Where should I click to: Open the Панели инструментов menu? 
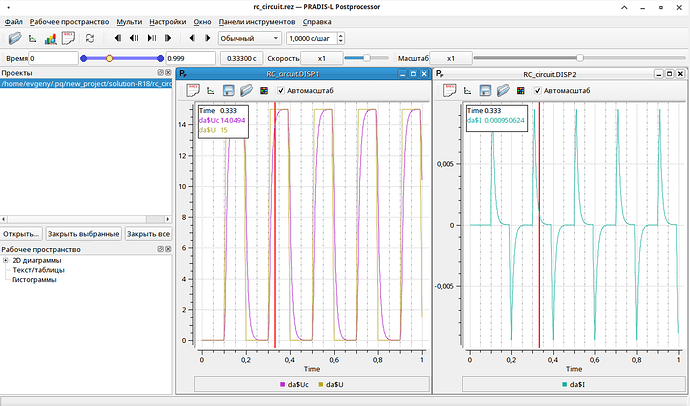[x=257, y=22]
